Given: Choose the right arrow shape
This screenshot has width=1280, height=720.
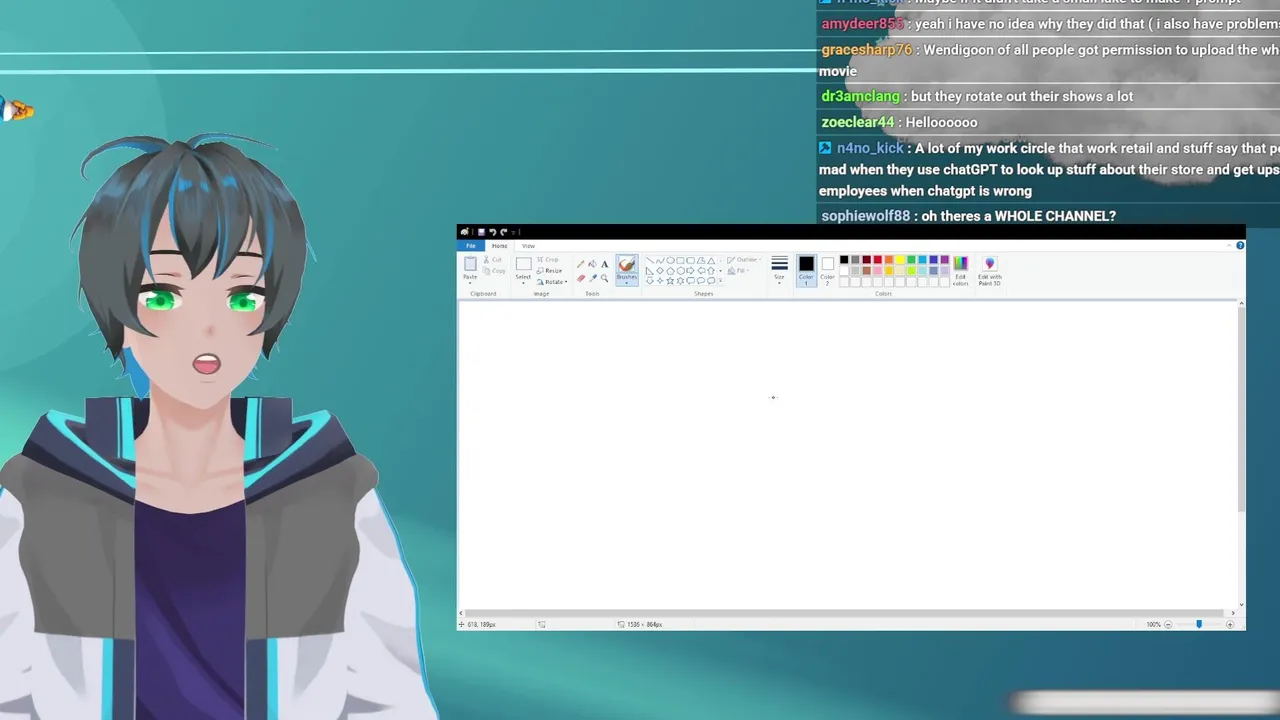Looking at the screenshot, I should click(x=690, y=271).
